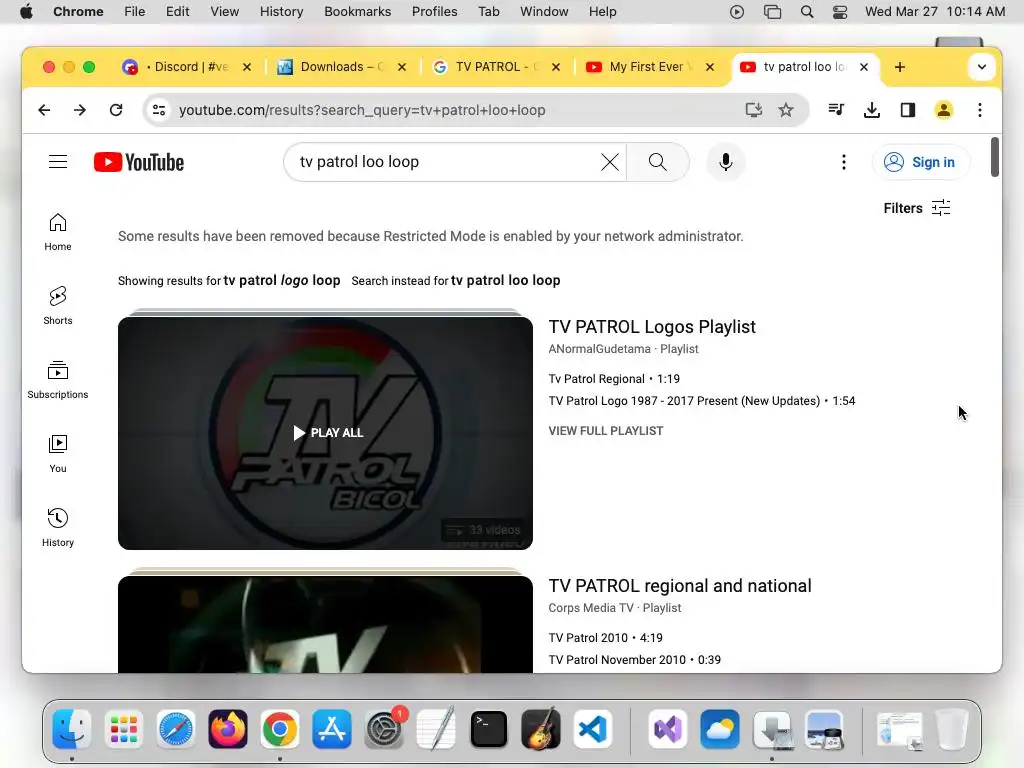Screen dimensions: 1024x768
Task: Open the TV Patrol 2010 4:19 video
Action: coord(605,638)
